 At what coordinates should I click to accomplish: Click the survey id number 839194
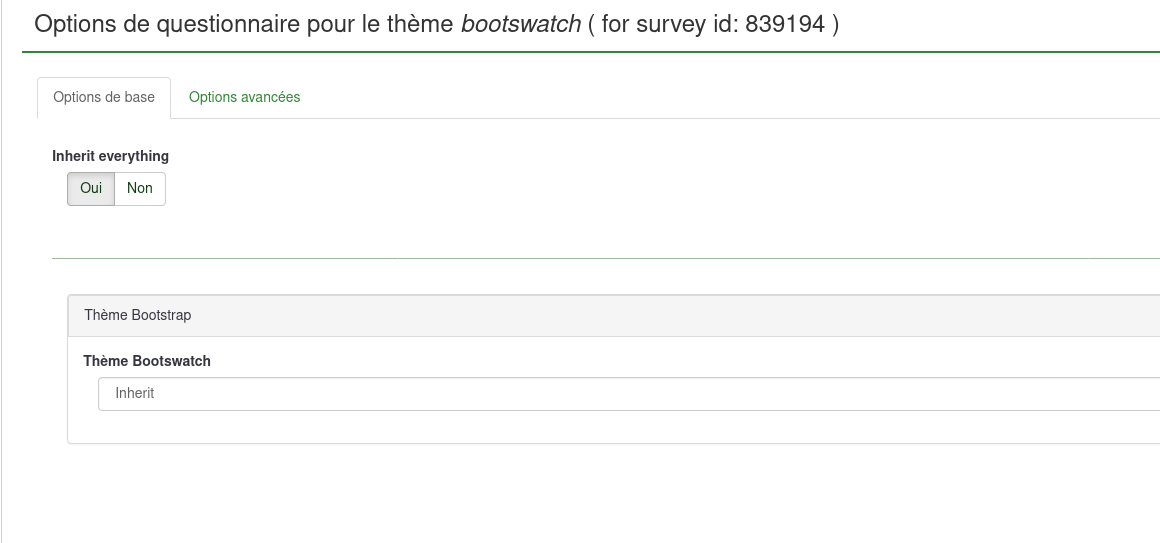tap(785, 24)
